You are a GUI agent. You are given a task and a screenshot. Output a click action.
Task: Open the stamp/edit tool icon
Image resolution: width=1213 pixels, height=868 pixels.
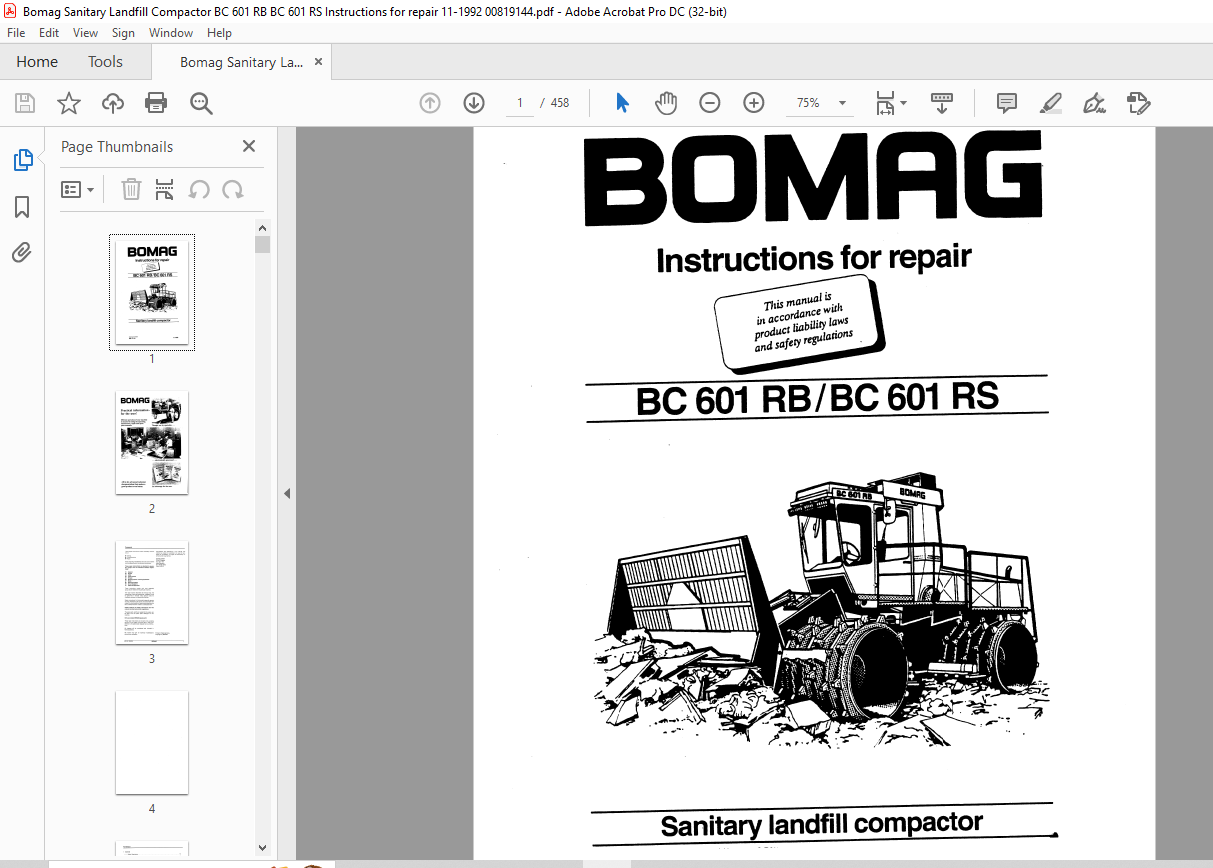coord(1138,103)
